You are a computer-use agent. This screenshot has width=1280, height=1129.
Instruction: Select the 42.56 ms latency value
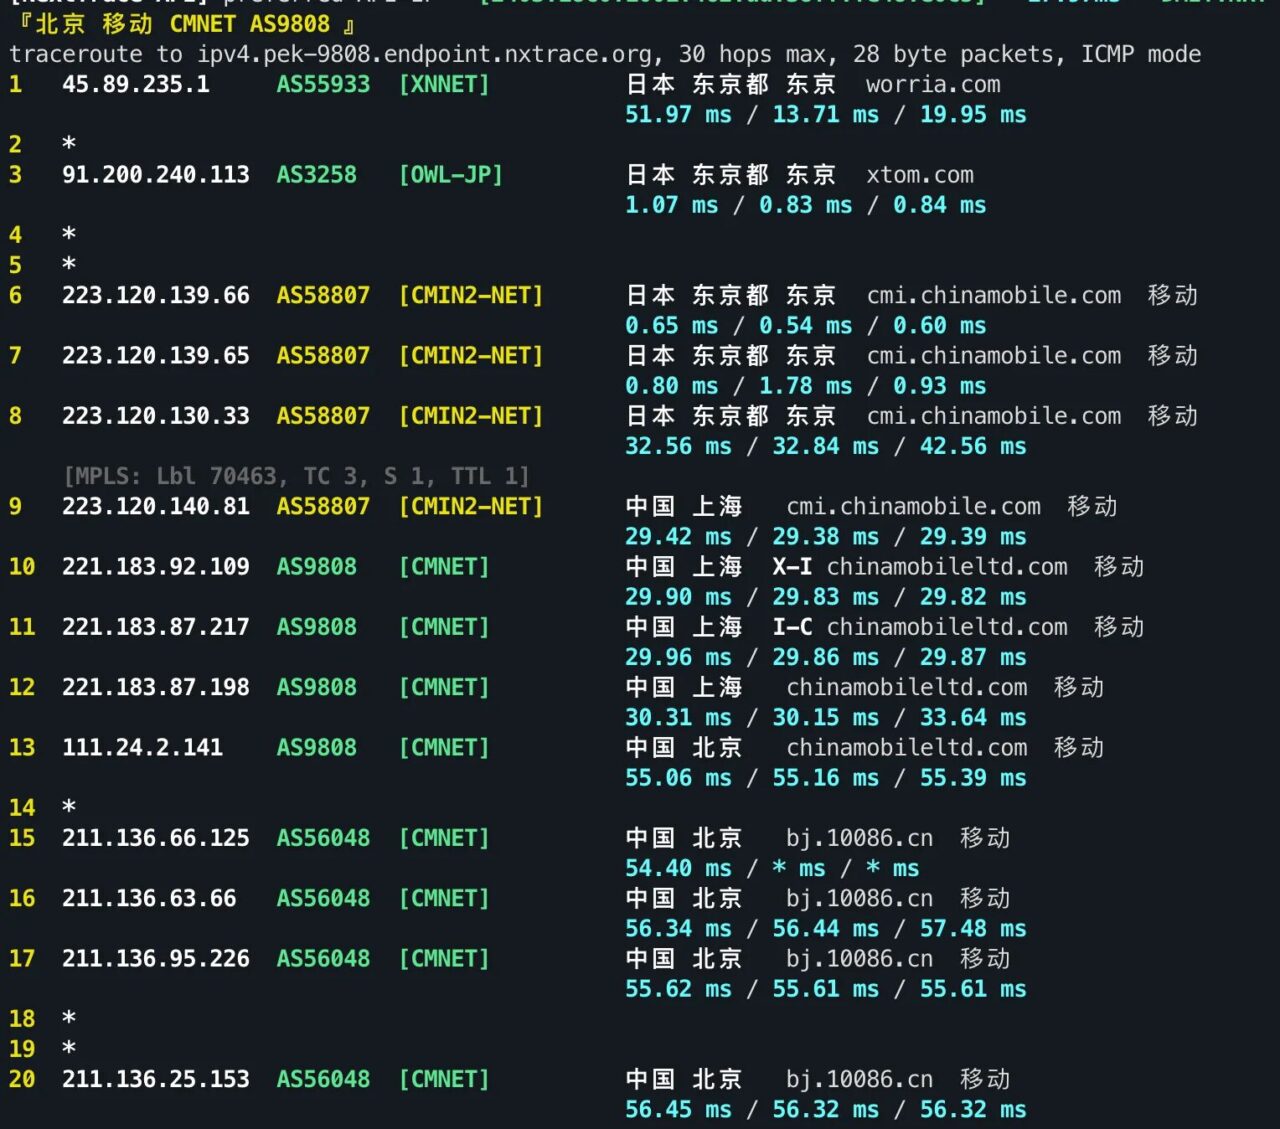[x=973, y=446]
